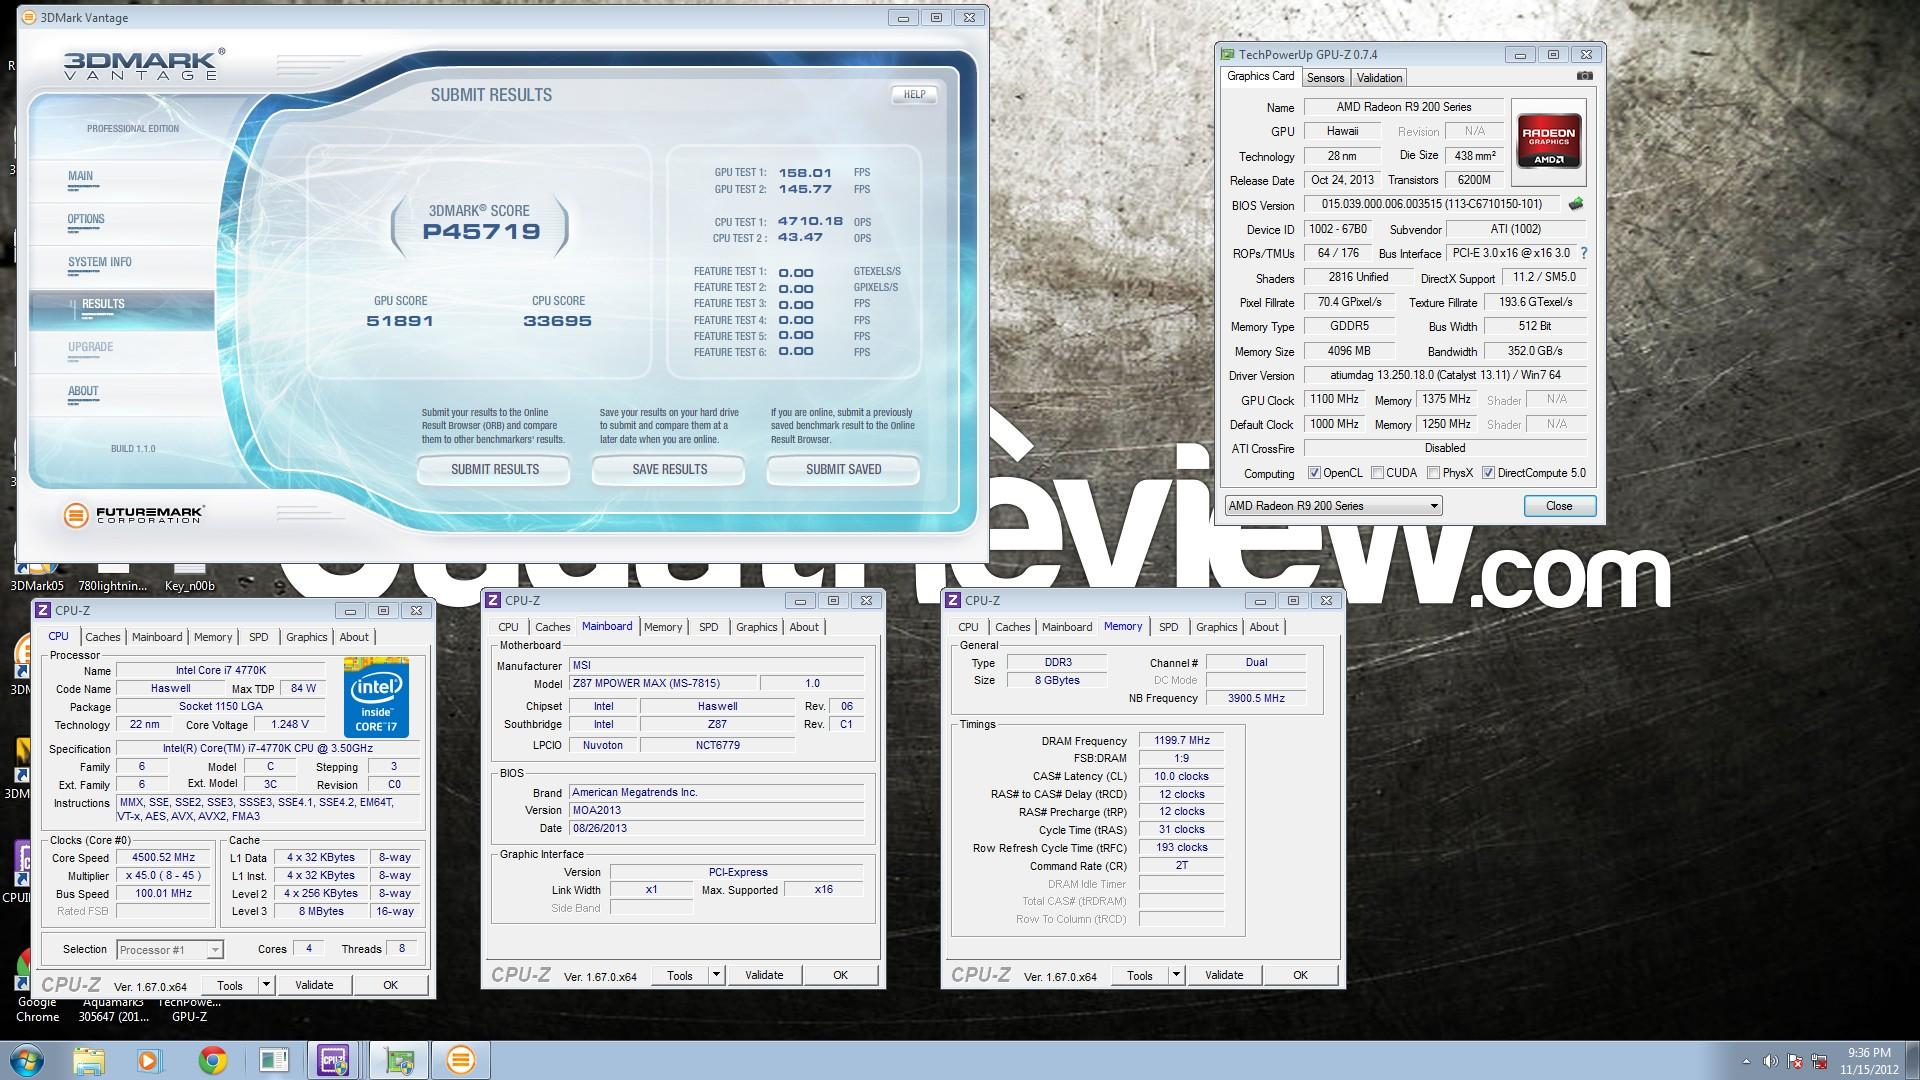The width and height of the screenshot is (1920, 1080).
Task: Switch to Validation tab in GPU-Z
Action: [1379, 78]
